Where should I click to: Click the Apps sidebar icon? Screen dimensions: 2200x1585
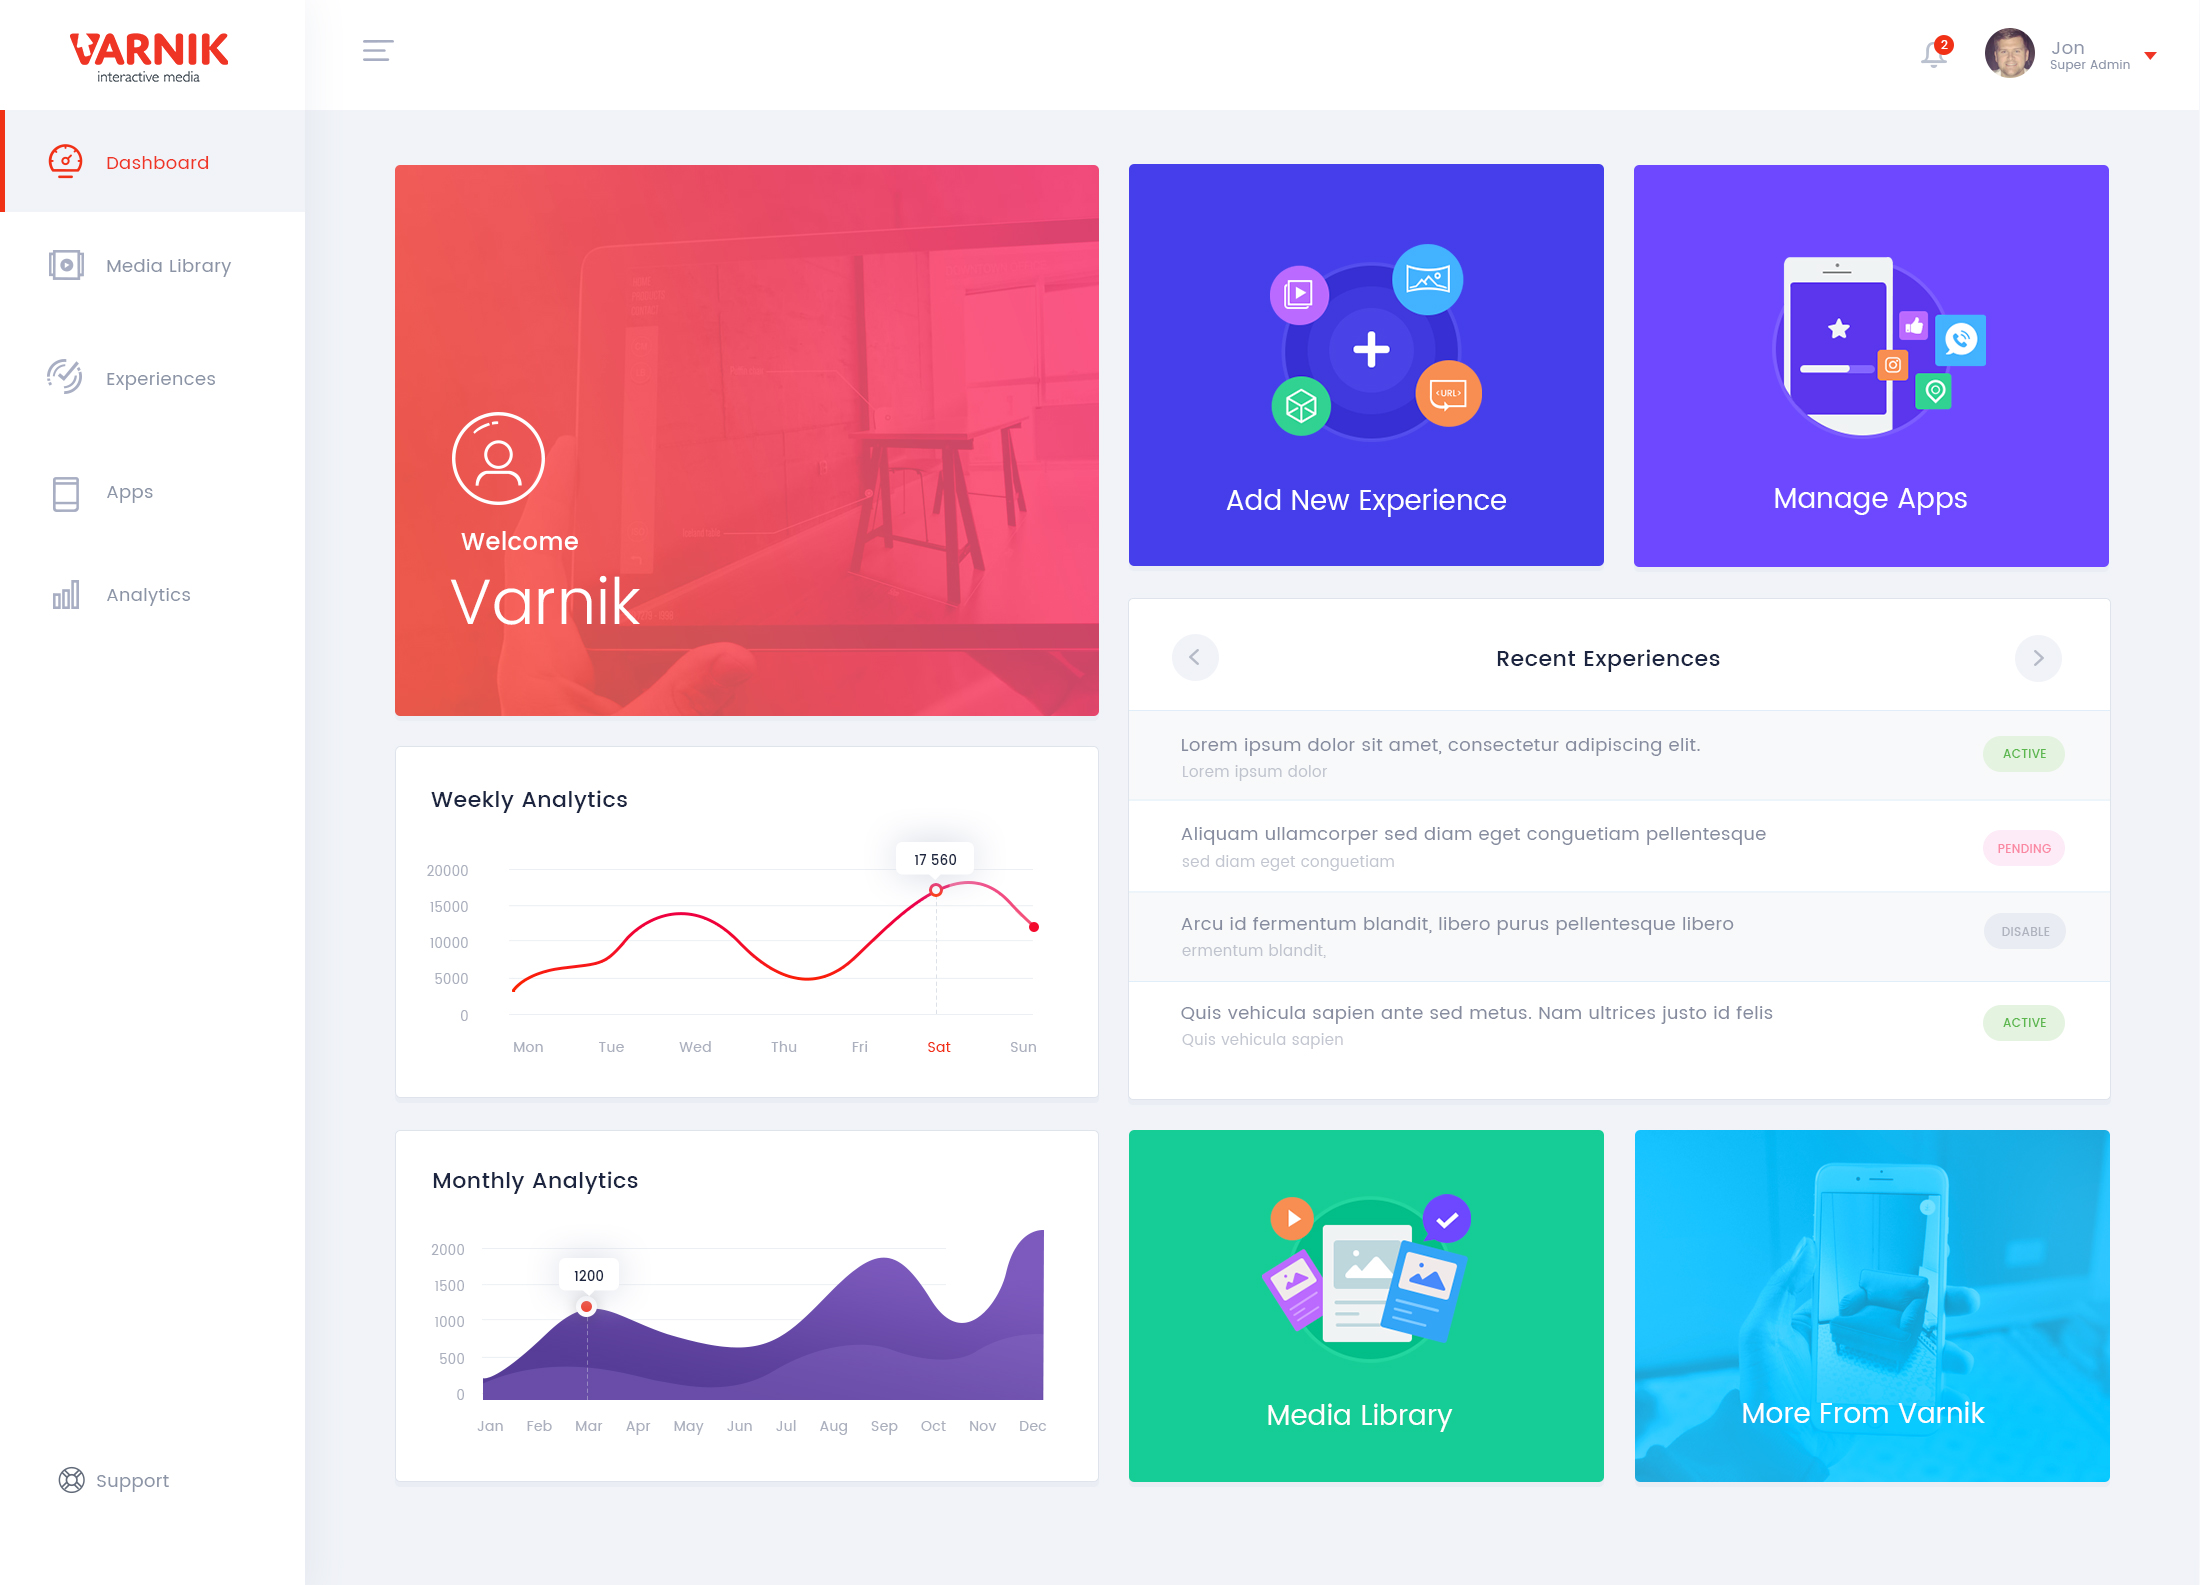(x=67, y=492)
